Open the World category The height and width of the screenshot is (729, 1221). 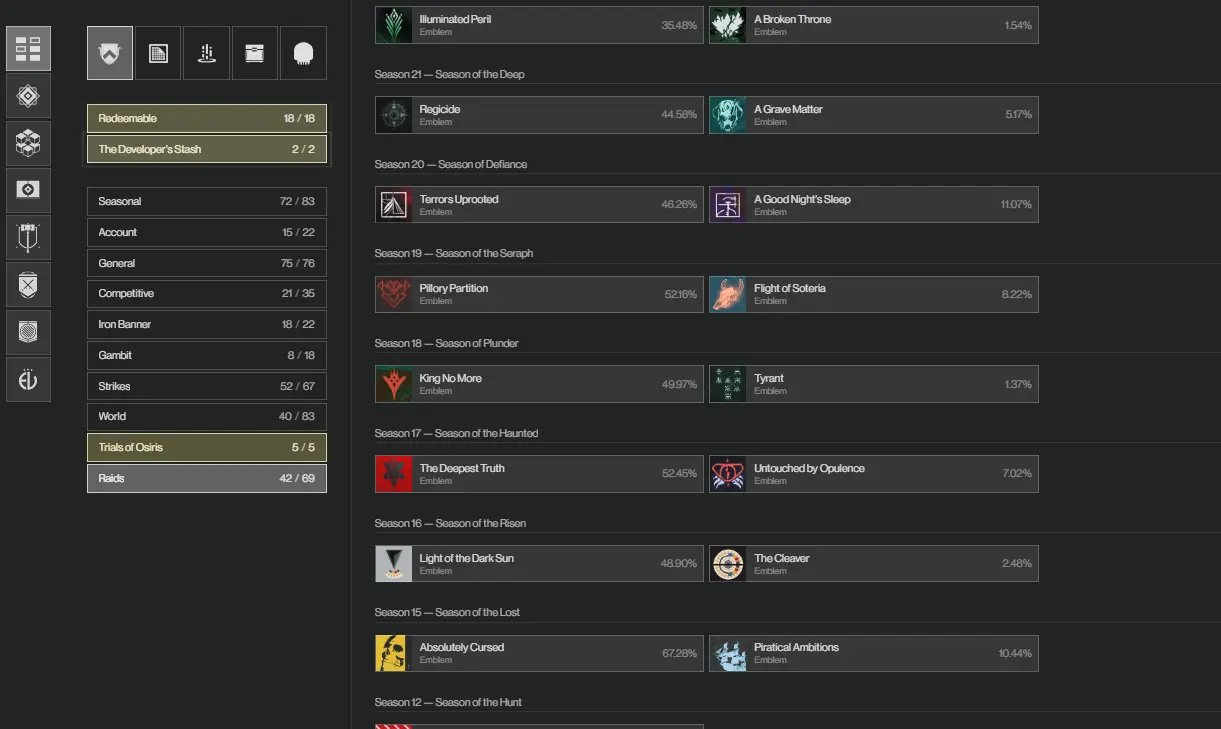(207, 416)
